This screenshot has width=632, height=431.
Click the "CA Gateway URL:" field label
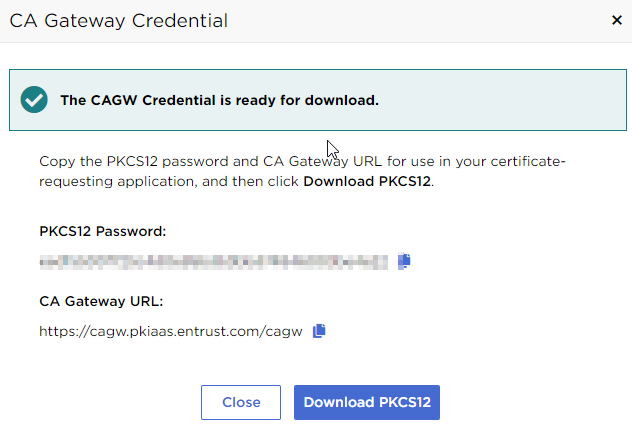click(x=101, y=300)
